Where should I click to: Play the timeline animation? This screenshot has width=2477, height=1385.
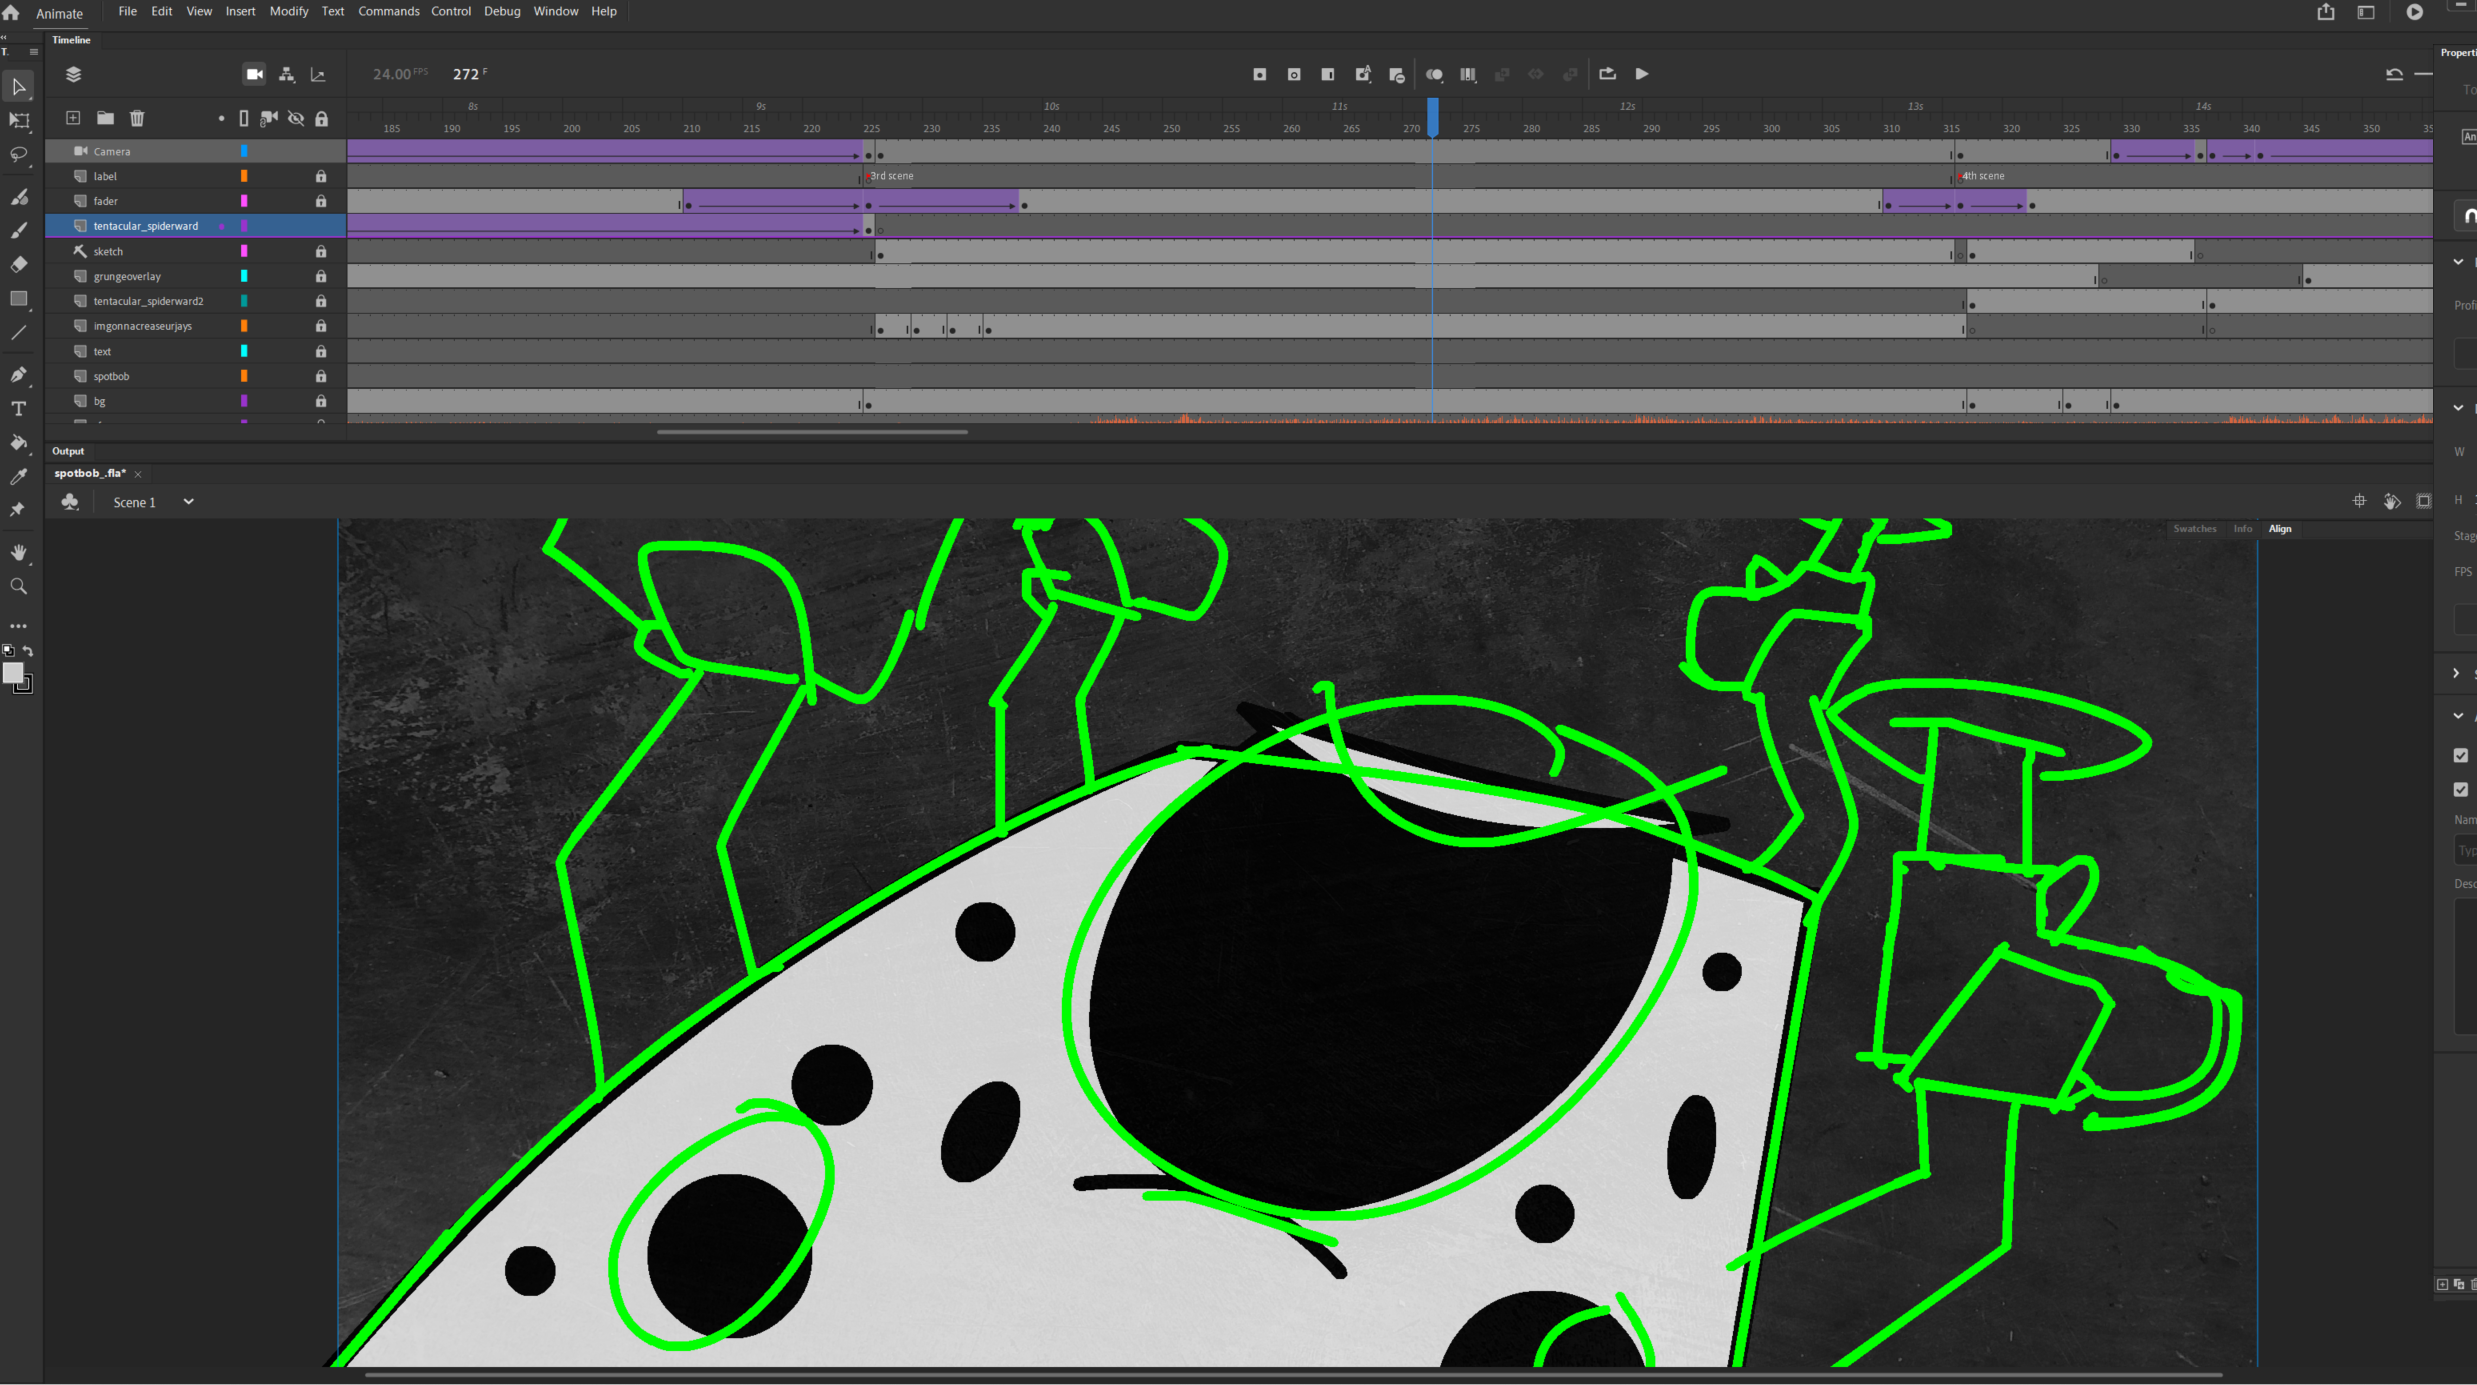[x=1641, y=74]
